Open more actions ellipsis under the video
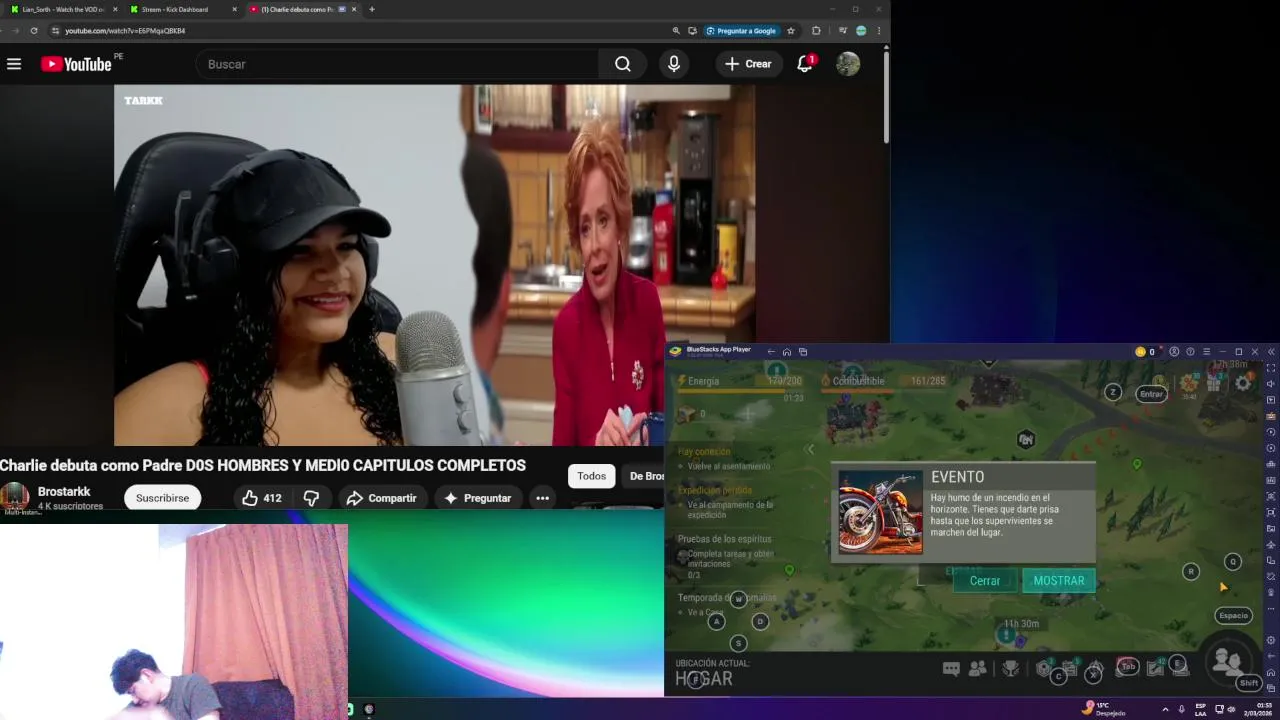This screenshot has width=1280, height=720. pos(542,498)
